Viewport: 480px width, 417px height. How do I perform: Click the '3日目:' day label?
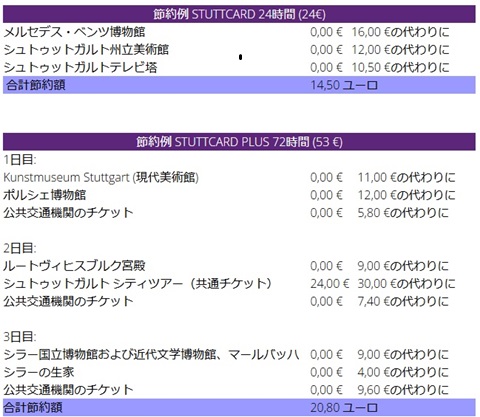coord(20,337)
